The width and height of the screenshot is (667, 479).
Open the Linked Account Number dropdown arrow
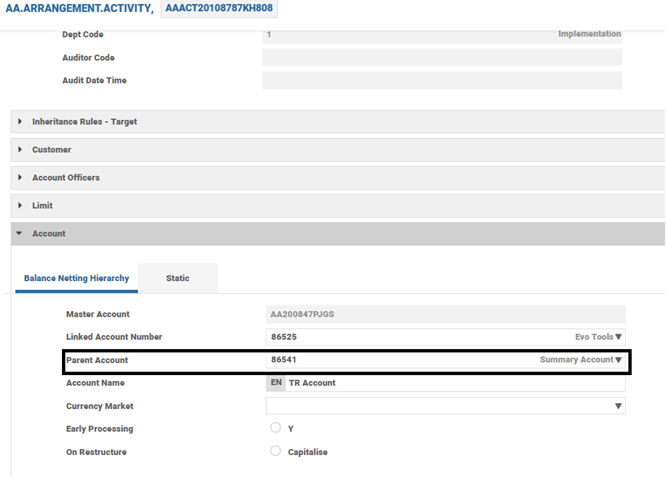[619, 338]
